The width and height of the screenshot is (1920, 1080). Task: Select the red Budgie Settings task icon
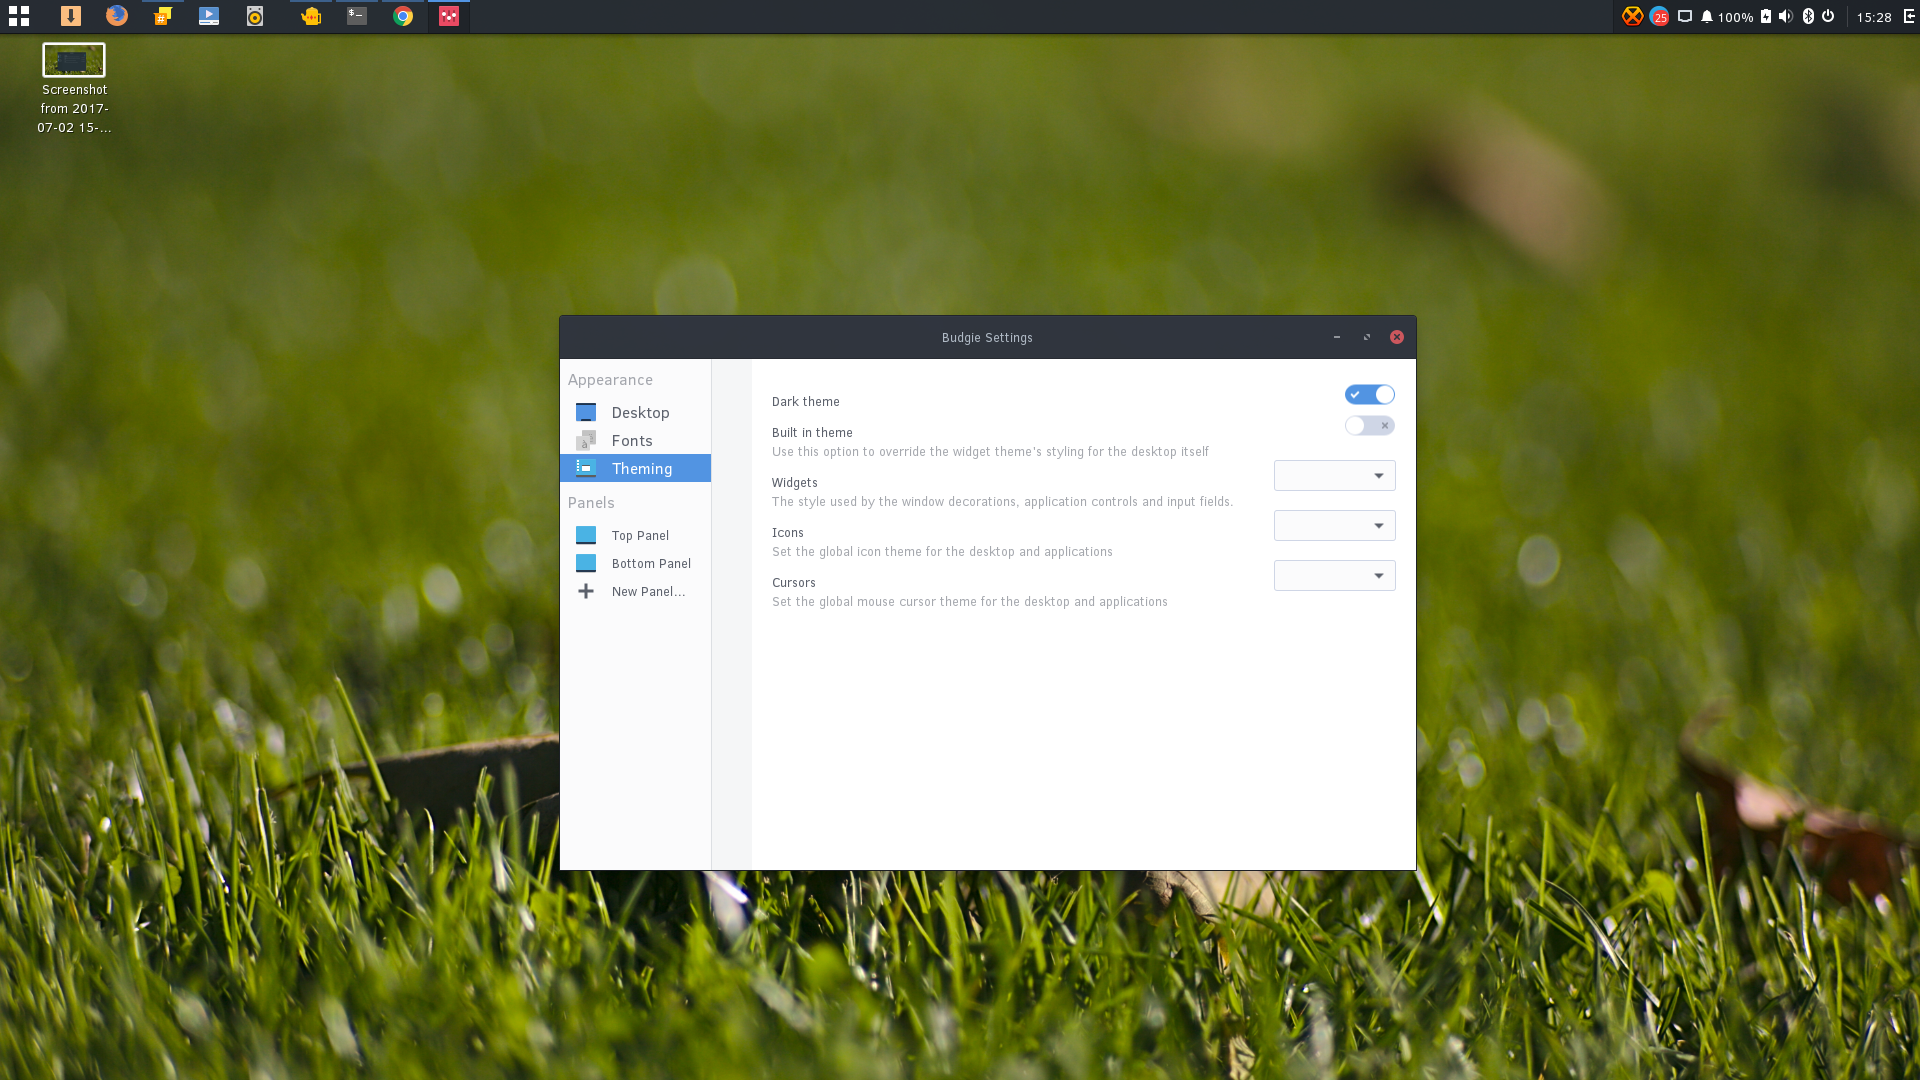coord(449,16)
